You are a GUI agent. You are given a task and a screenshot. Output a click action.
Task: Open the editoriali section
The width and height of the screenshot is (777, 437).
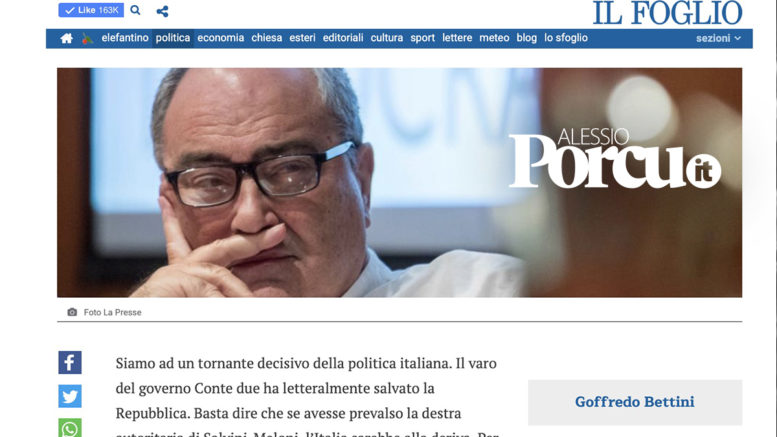tap(343, 38)
